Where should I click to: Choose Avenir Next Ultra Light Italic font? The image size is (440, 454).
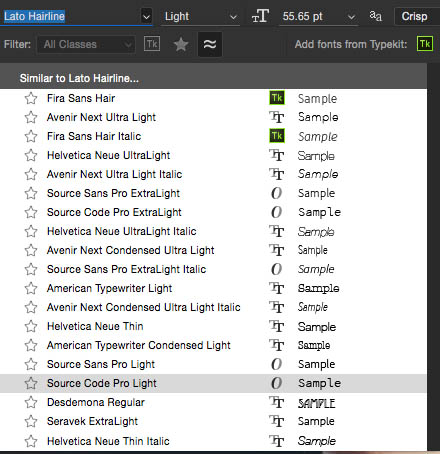213,174
